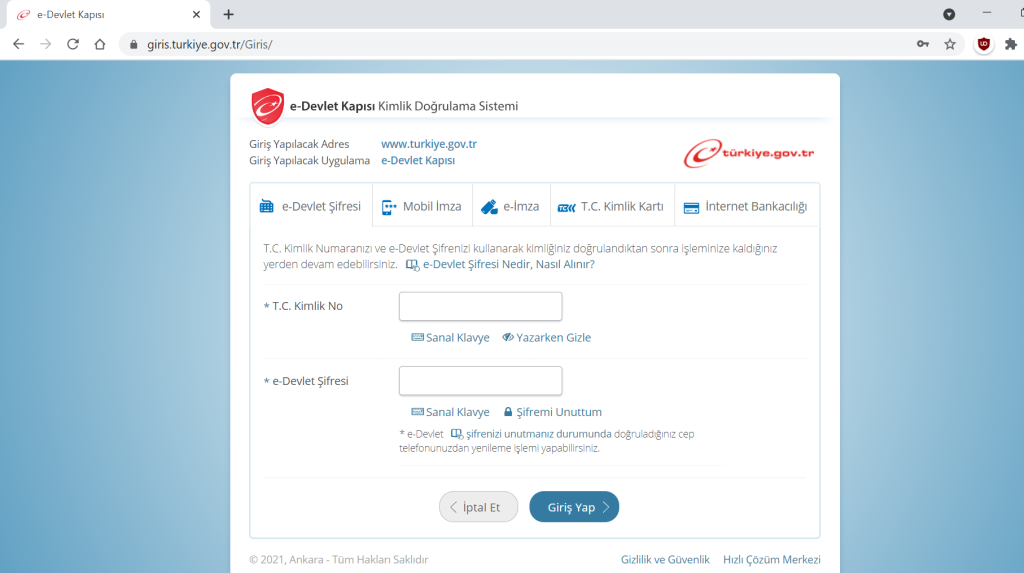Open the extensions puzzle piece menu
Screen dimensions: 1024x573
pos(1010,44)
